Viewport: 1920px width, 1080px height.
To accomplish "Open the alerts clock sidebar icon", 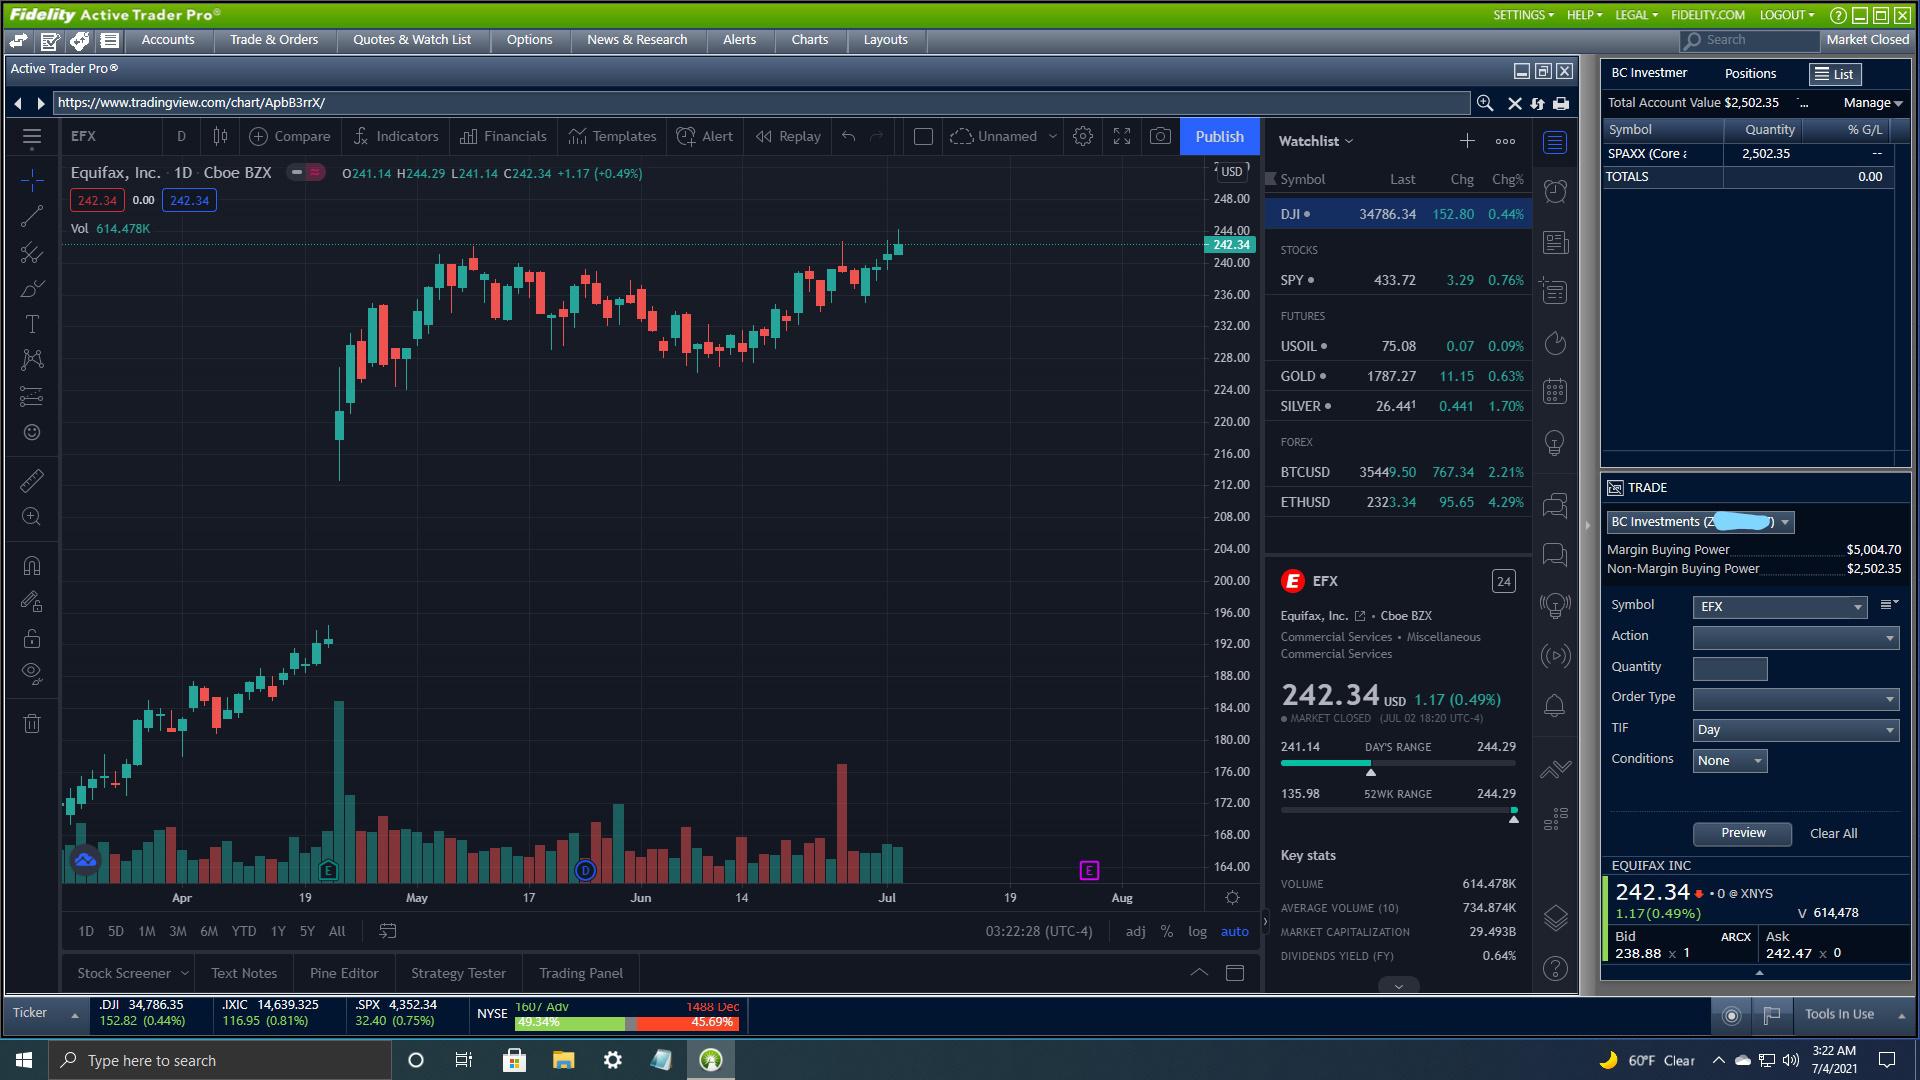I will pyautogui.click(x=1555, y=192).
